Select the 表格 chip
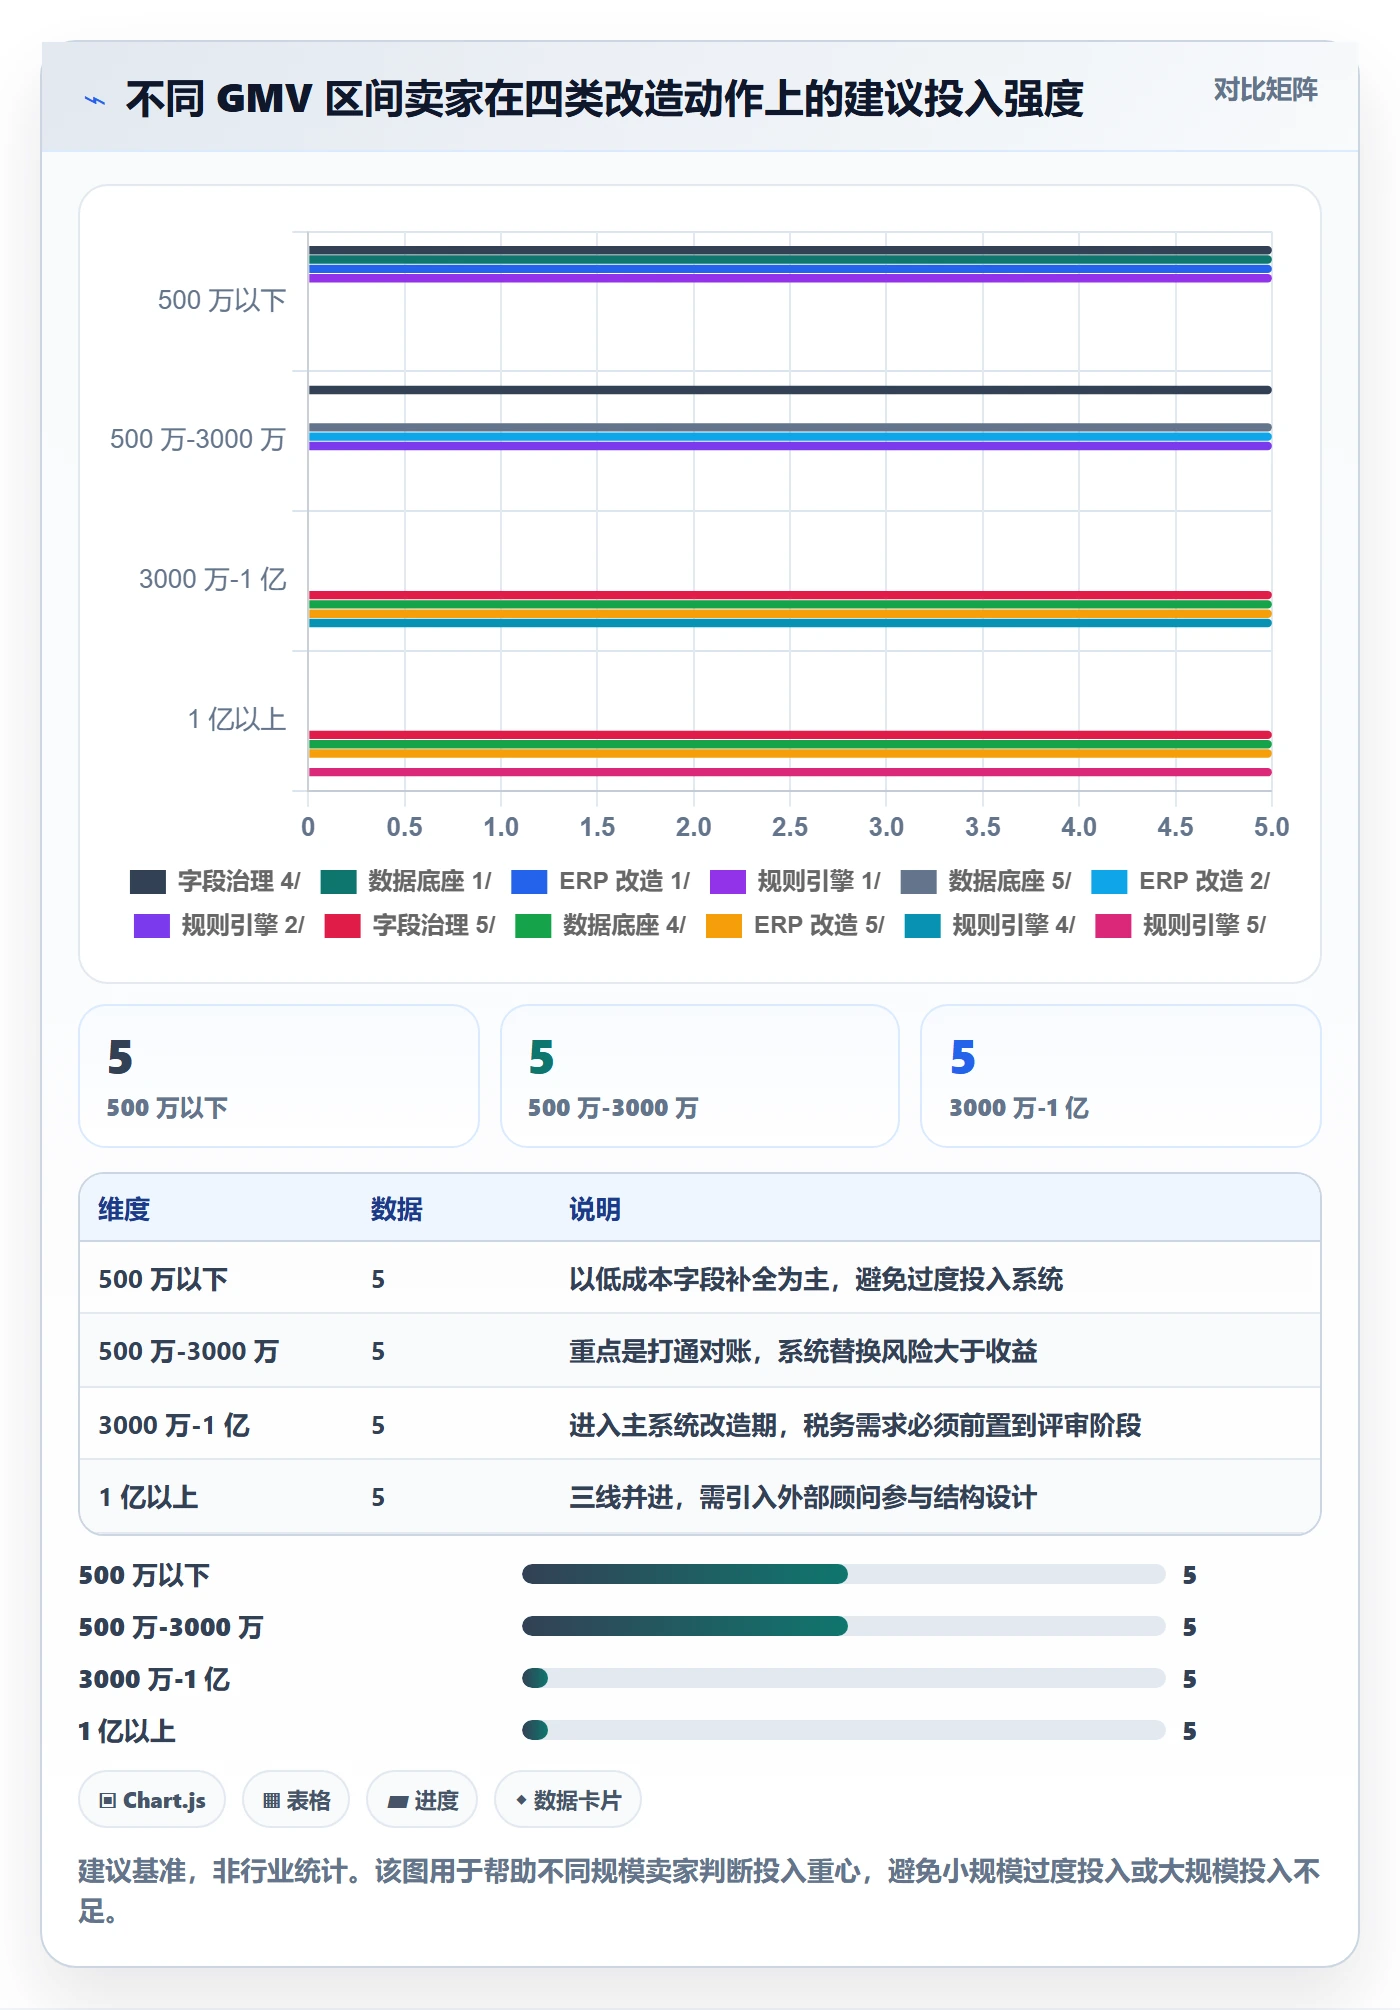Image resolution: width=1400 pixels, height=2010 pixels. (x=296, y=1800)
